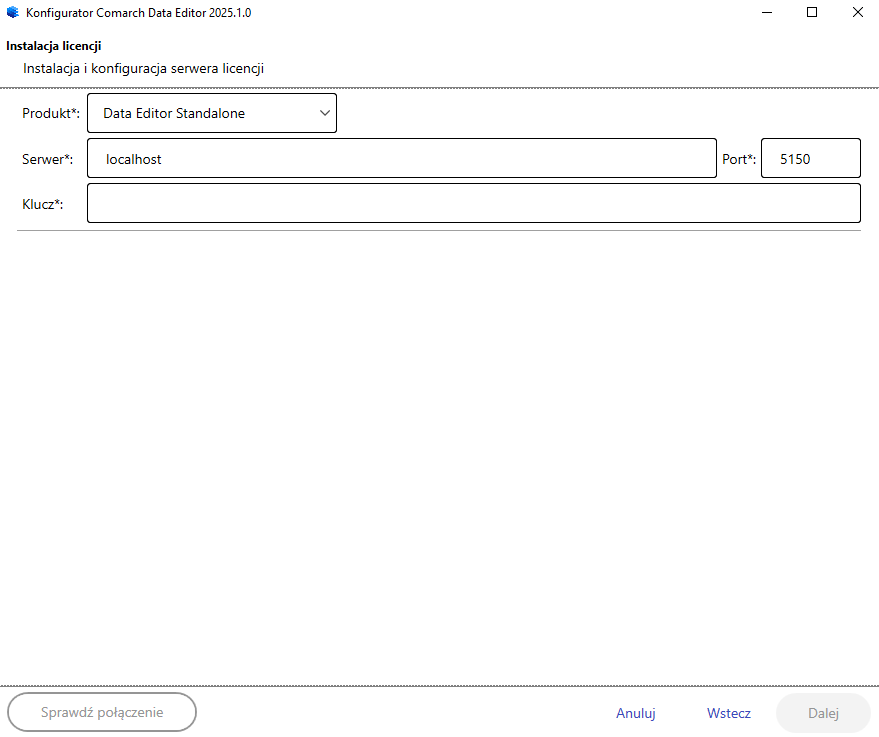Focus the empty Klucz input field
879x737 pixels.
pos(474,203)
